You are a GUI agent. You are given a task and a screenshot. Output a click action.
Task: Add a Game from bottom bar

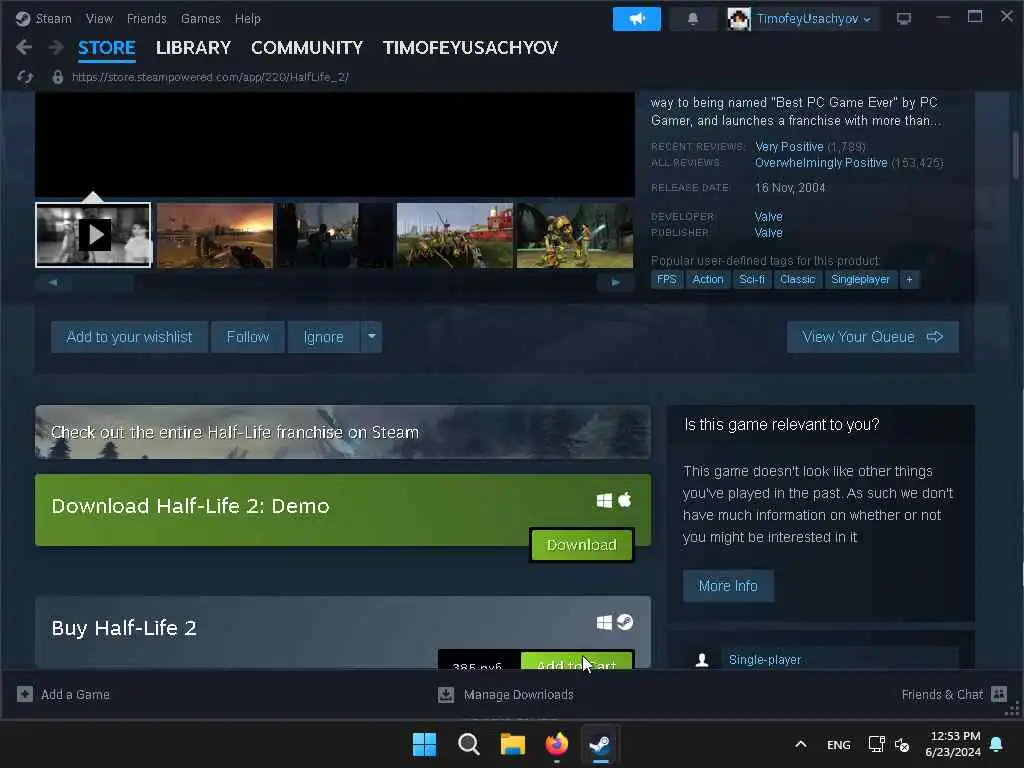[63, 695]
